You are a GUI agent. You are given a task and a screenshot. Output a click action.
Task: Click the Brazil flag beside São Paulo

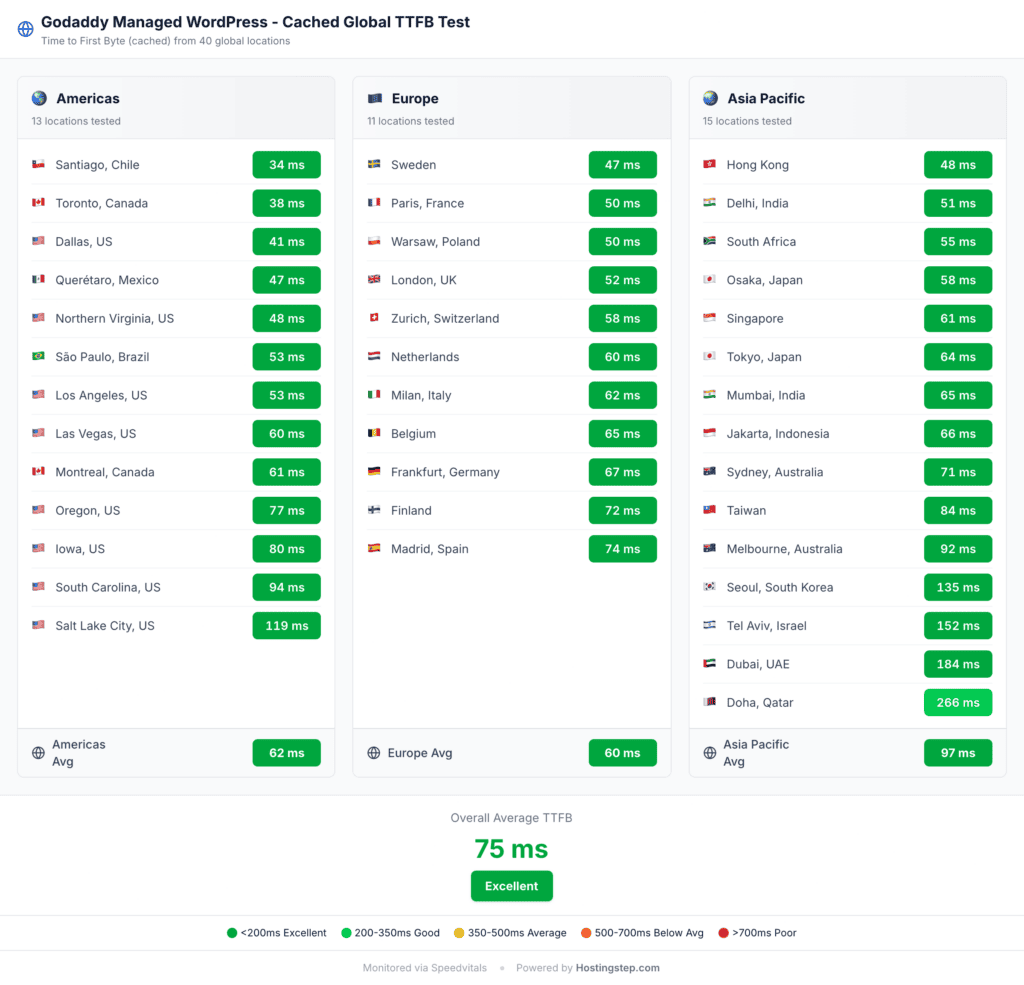coord(39,356)
